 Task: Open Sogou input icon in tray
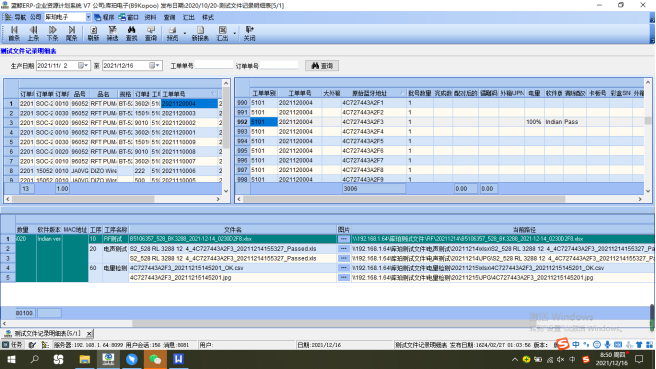(586, 359)
